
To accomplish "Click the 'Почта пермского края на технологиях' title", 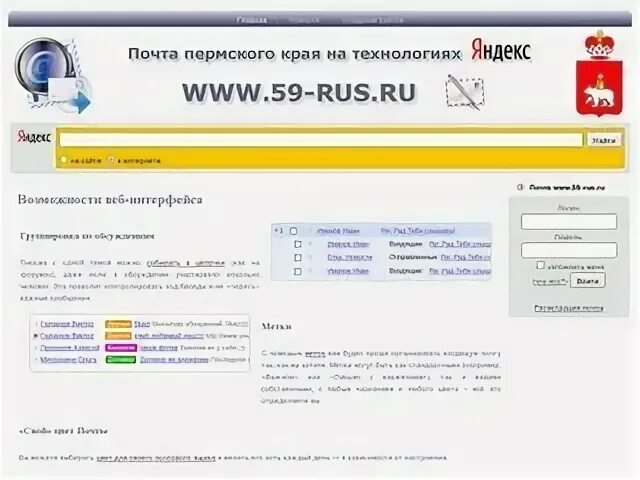I will coord(294,54).
